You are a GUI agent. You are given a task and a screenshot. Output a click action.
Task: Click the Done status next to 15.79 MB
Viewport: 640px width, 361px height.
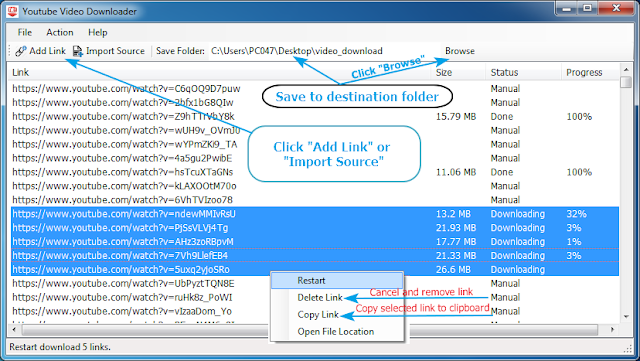tap(502, 116)
